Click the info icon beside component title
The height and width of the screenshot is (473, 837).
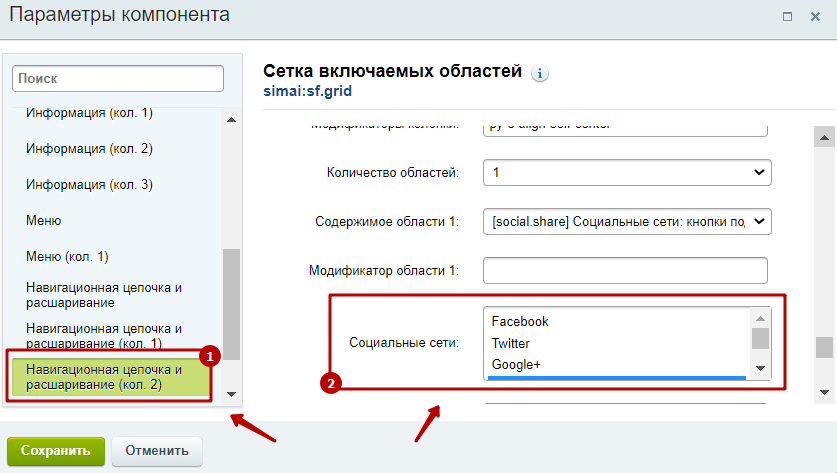541,74
